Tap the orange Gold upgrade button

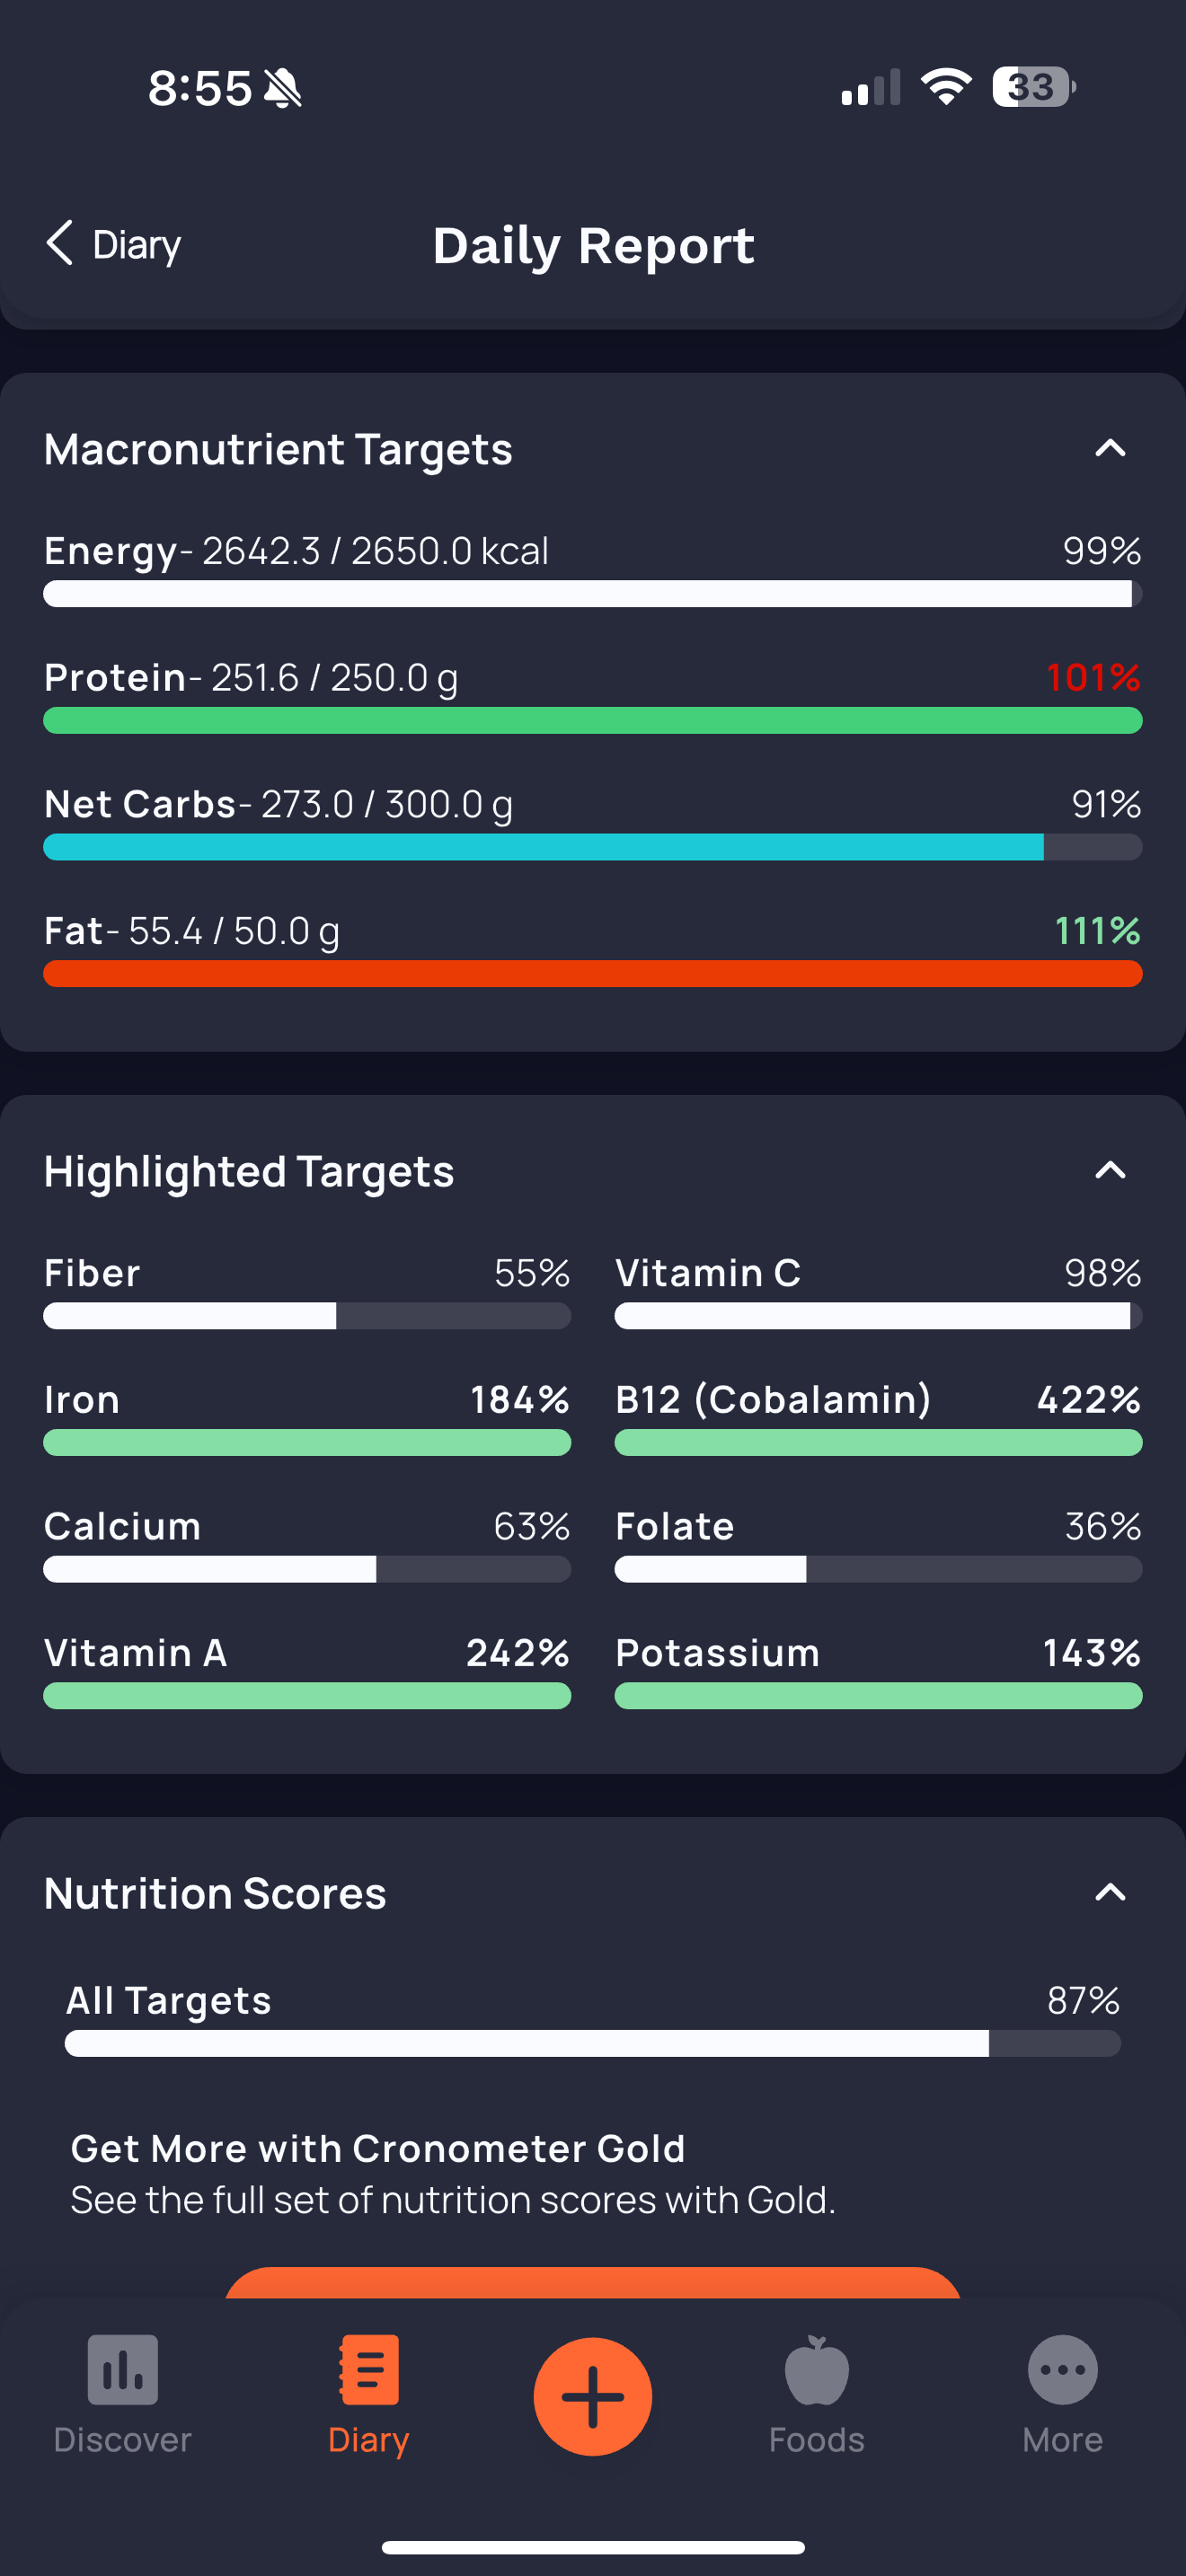pos(592,2283)
